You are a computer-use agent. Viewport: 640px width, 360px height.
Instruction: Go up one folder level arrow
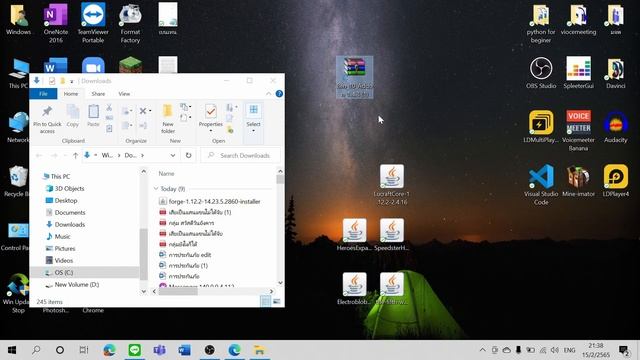[76, 156]
